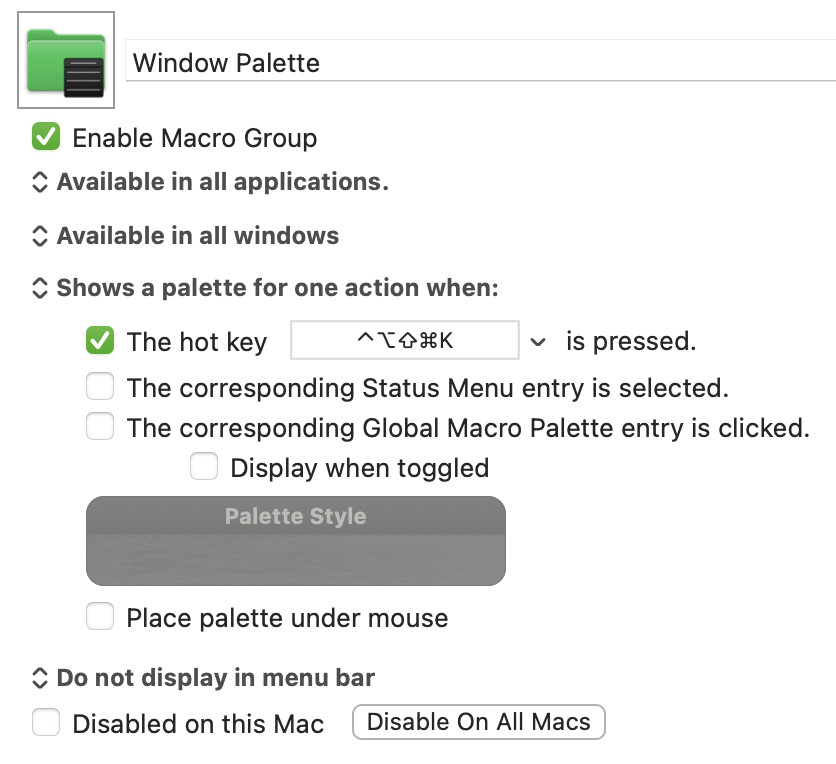Enable Display when toggled

(204, 467)
